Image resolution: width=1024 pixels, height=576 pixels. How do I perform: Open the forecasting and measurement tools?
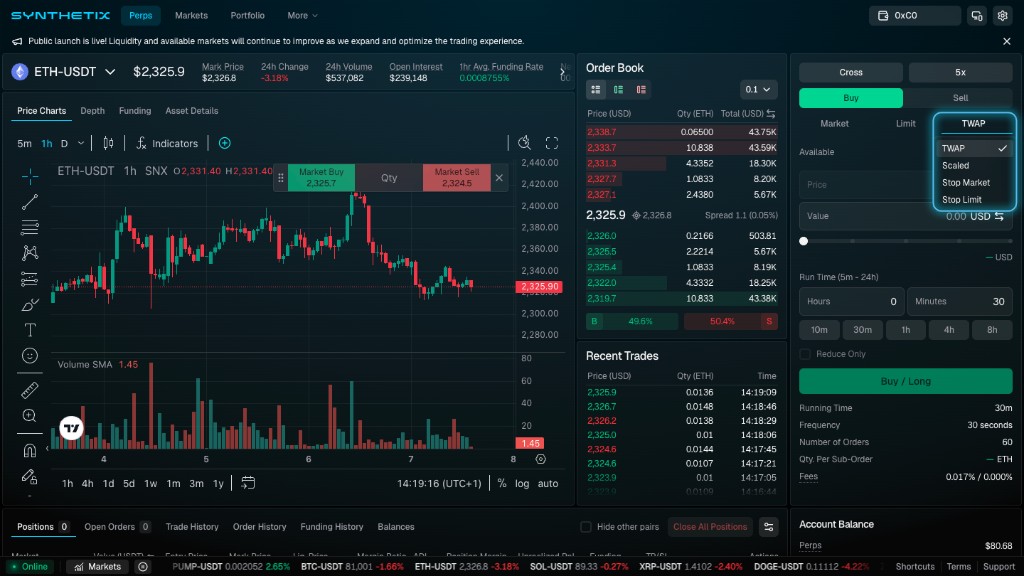[29, 279]
